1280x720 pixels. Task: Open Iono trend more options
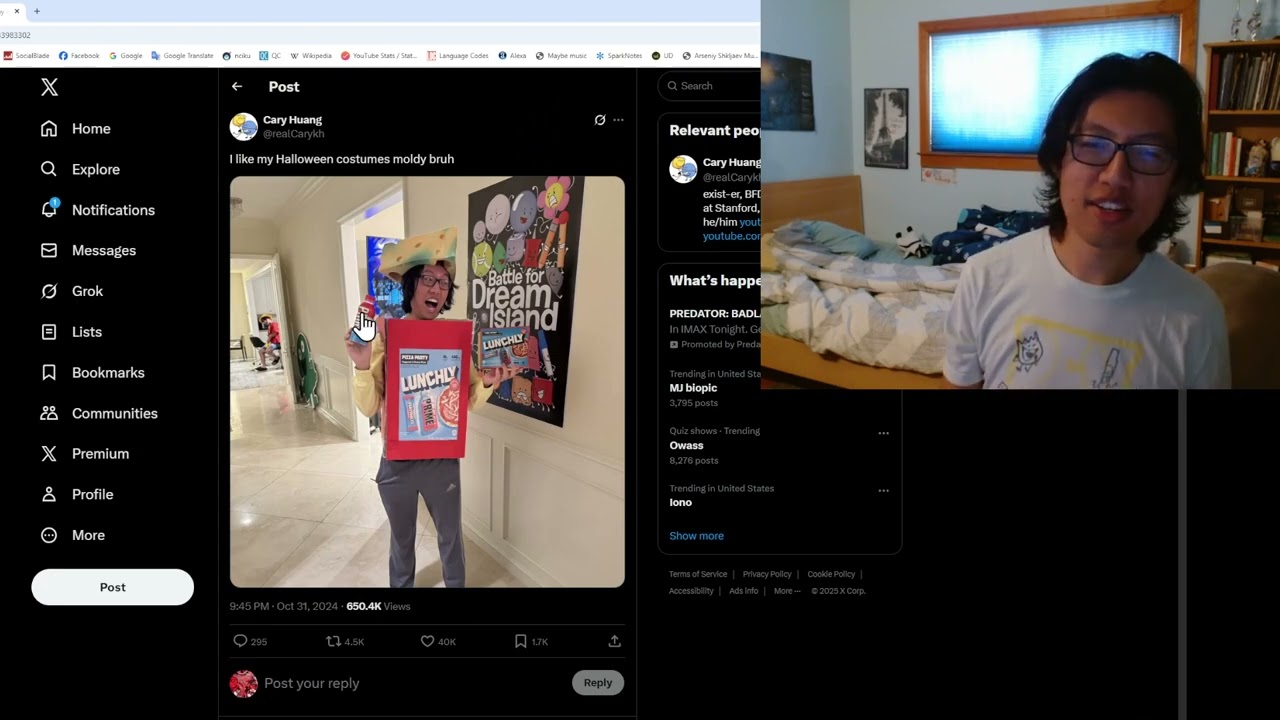[883, 491]
